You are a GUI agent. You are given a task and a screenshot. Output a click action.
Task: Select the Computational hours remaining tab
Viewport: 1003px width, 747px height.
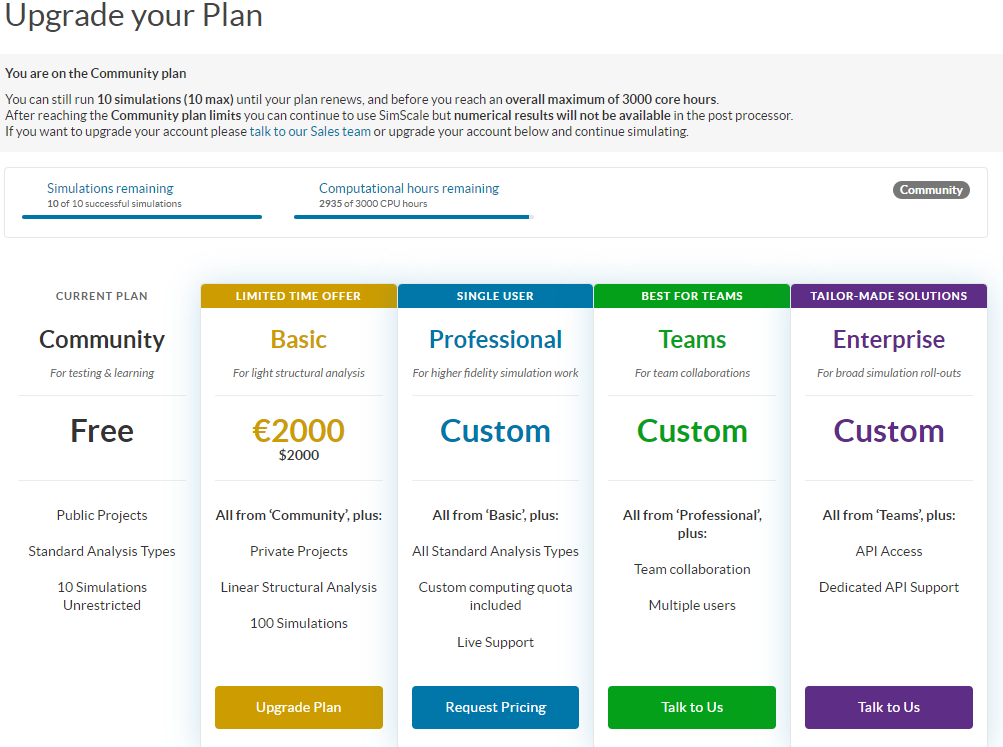(x=408, y=188)
